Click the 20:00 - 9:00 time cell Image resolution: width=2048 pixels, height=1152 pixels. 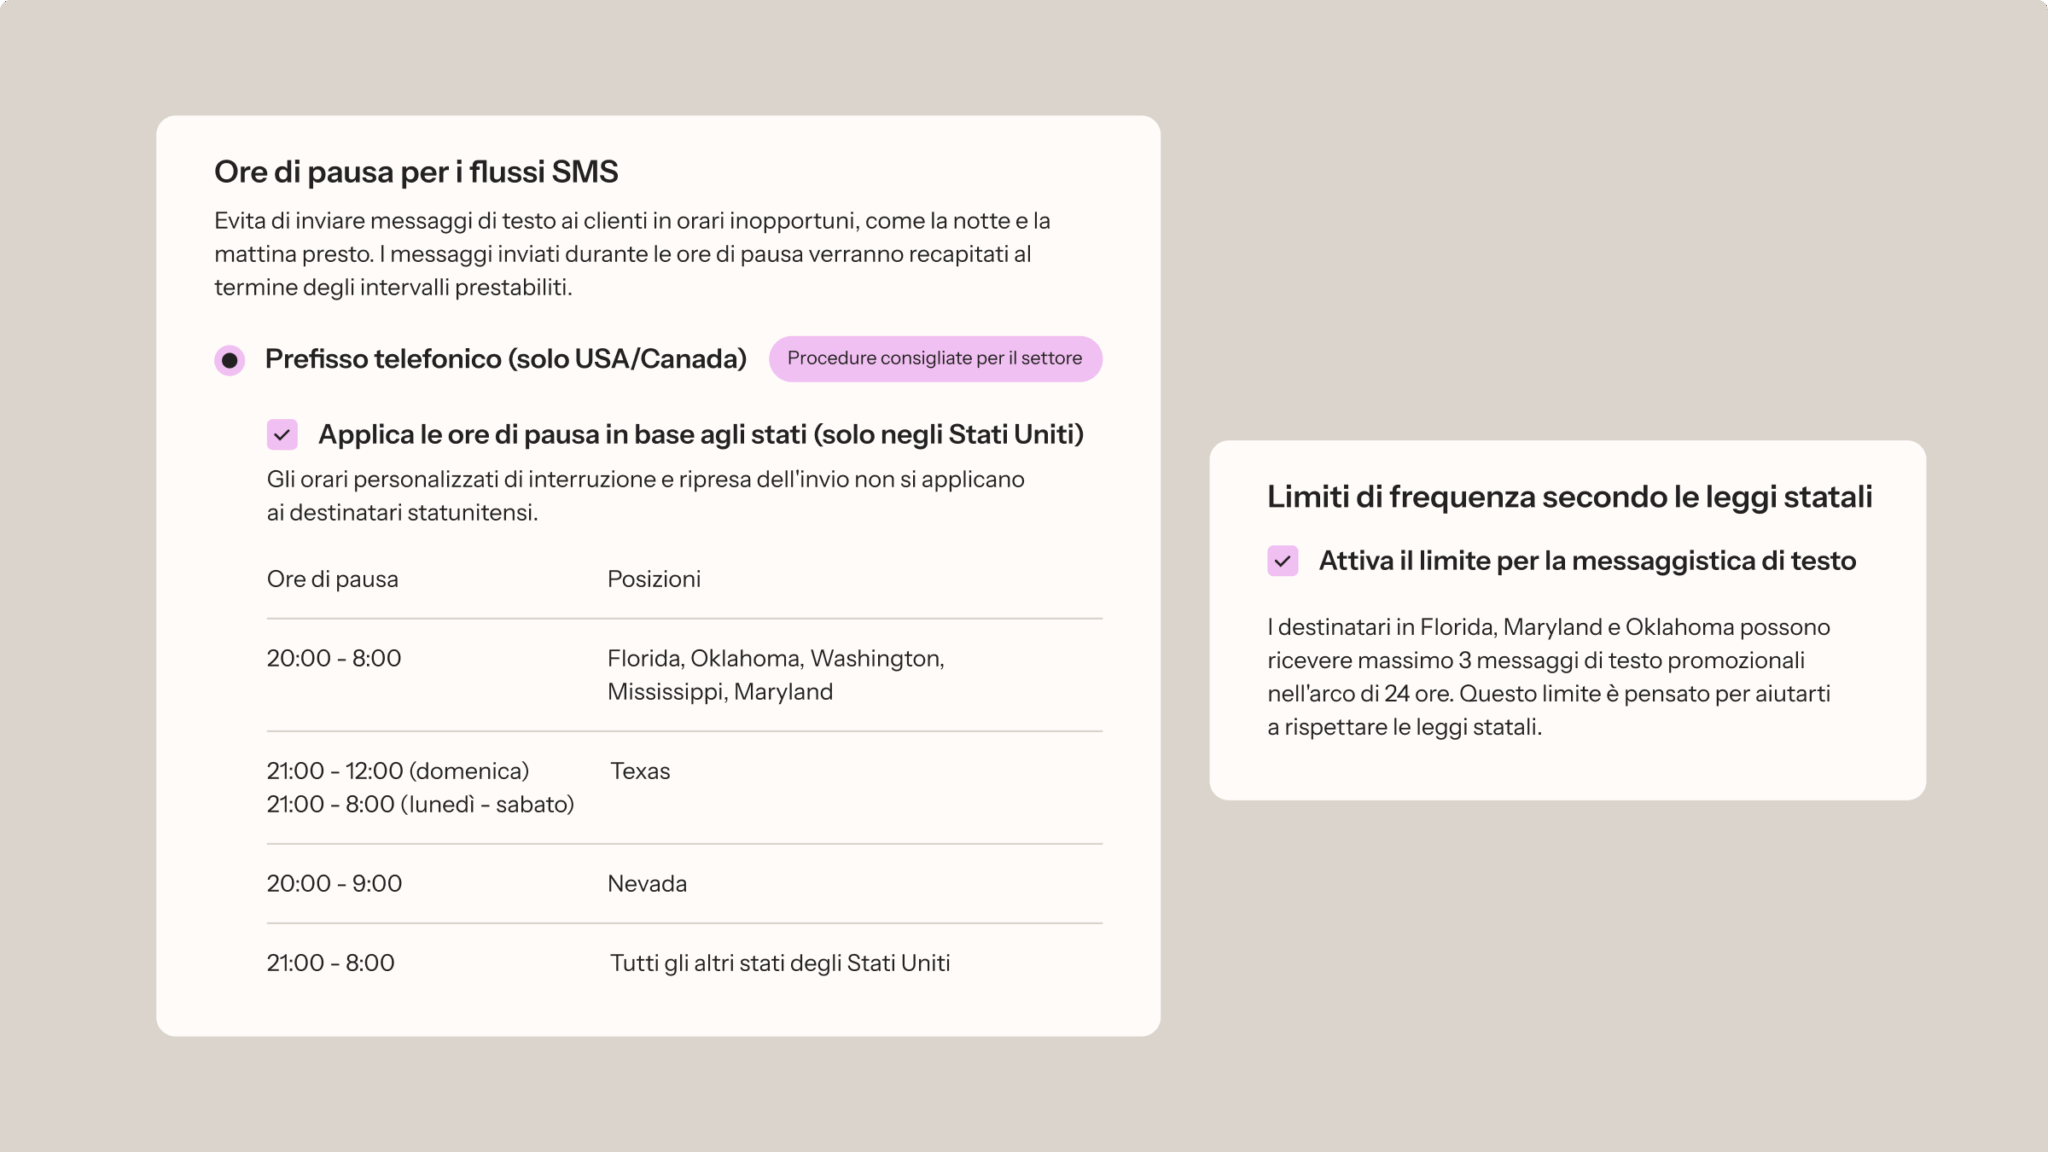334,883
